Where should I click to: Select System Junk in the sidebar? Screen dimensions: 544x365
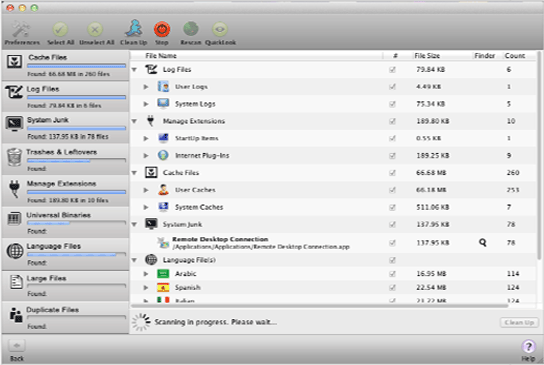click(66, 128)
